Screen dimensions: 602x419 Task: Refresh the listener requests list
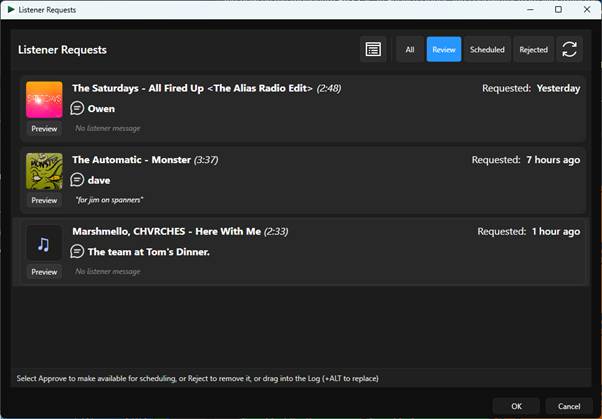click(x=569, y=49)
